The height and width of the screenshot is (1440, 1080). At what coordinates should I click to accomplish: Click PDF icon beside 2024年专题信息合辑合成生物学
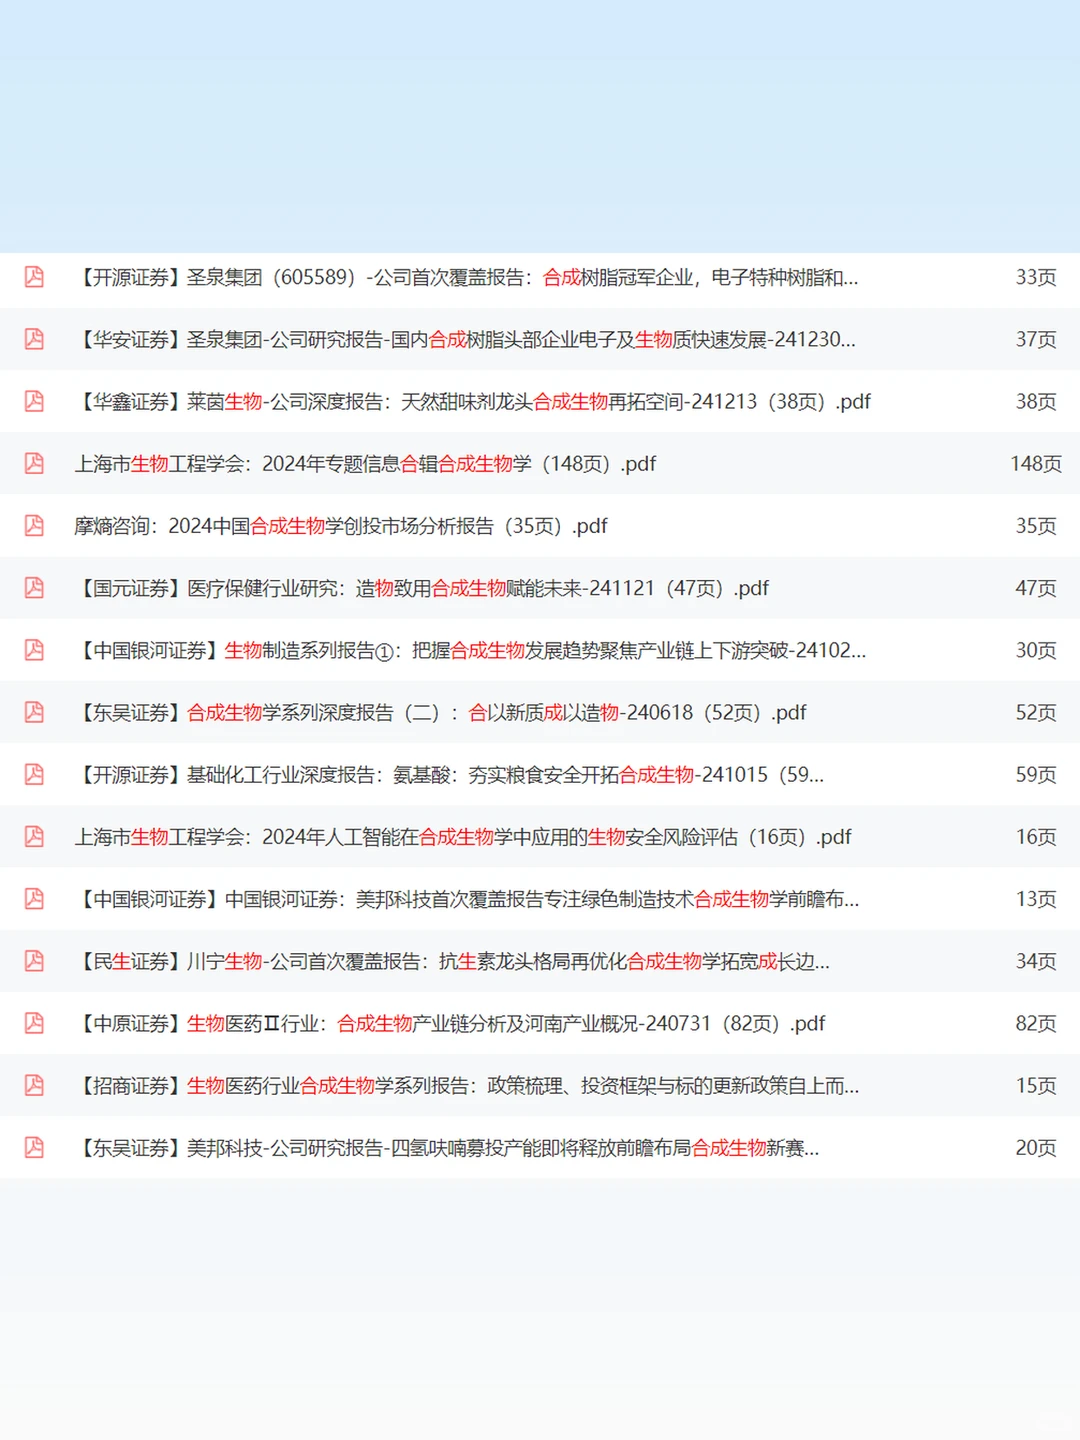34,463
